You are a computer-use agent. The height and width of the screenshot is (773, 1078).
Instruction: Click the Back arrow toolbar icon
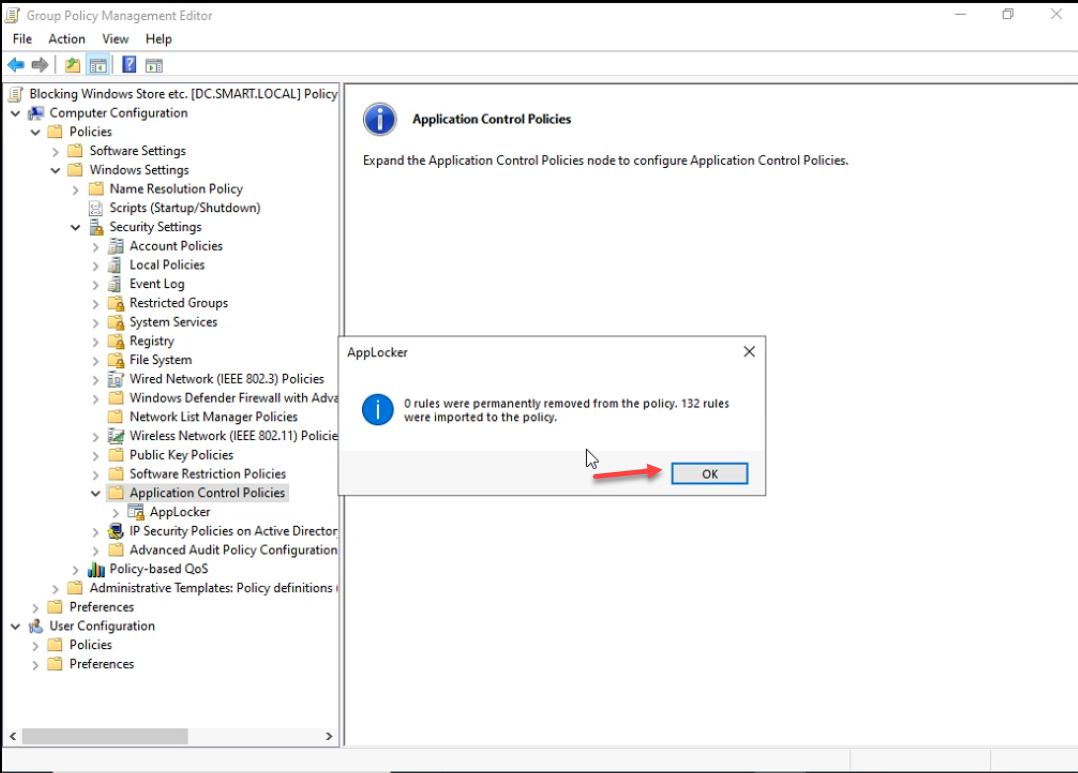coord(16,65)
